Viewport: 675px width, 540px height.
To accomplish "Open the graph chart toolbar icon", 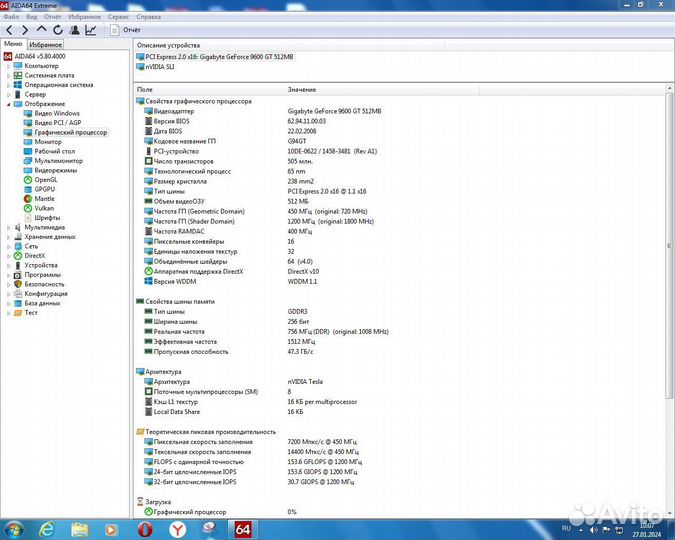I will click(x=91, y=30).
